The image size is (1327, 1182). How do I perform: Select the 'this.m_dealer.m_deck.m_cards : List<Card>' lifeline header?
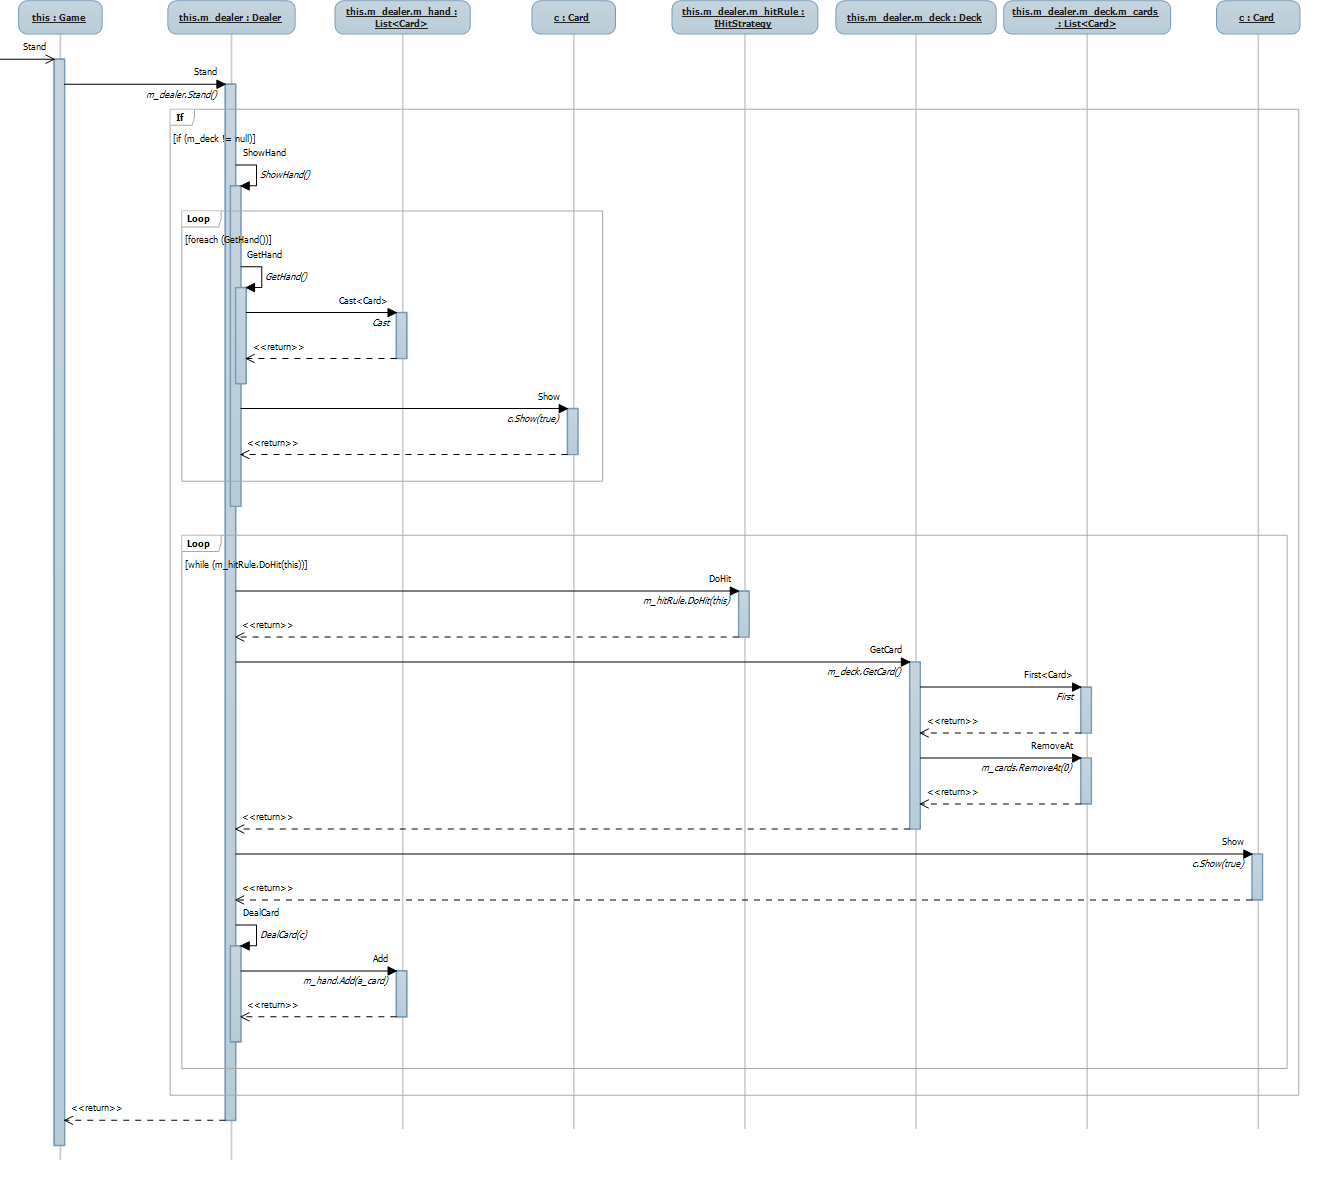(x=1087, y=18)
